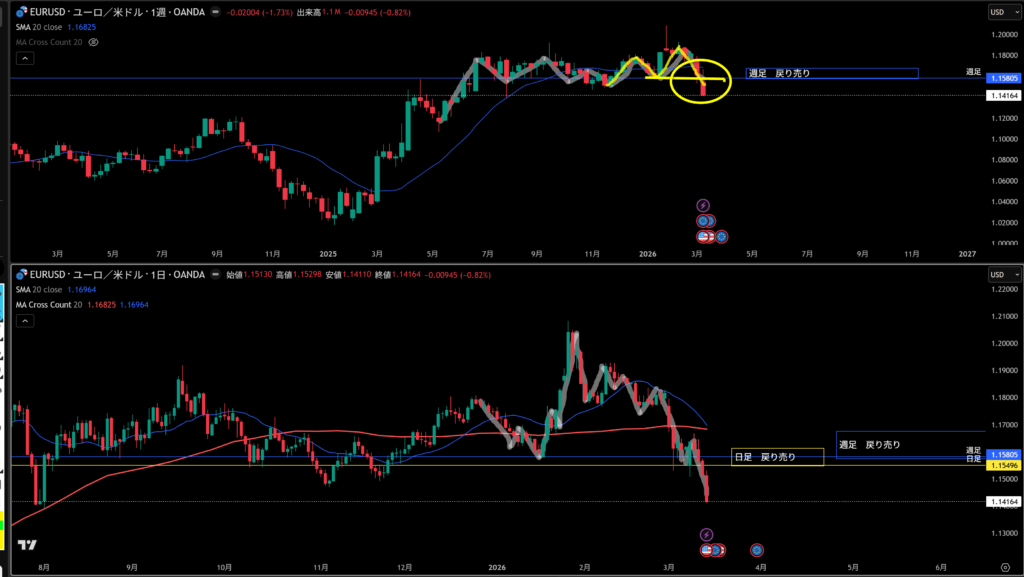The image size is (1024, 577).
Task: Open the purple lightning event marker on weekly chart
Action: pos(702,205)
